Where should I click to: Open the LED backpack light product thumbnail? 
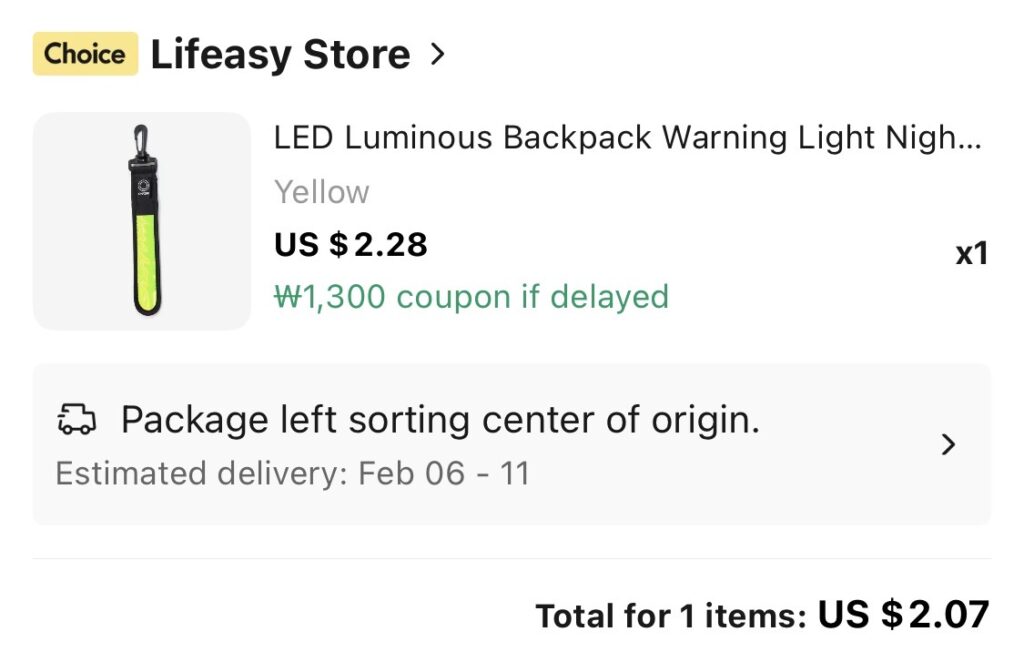click(x=142, y=221)
